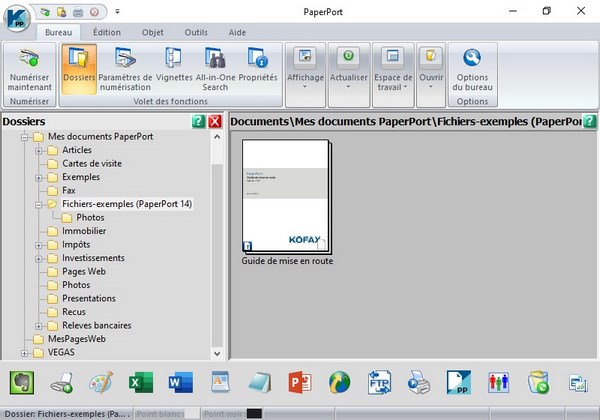Select the Immobilier folder
600x420 pixels.
click(x=84, y=231)
